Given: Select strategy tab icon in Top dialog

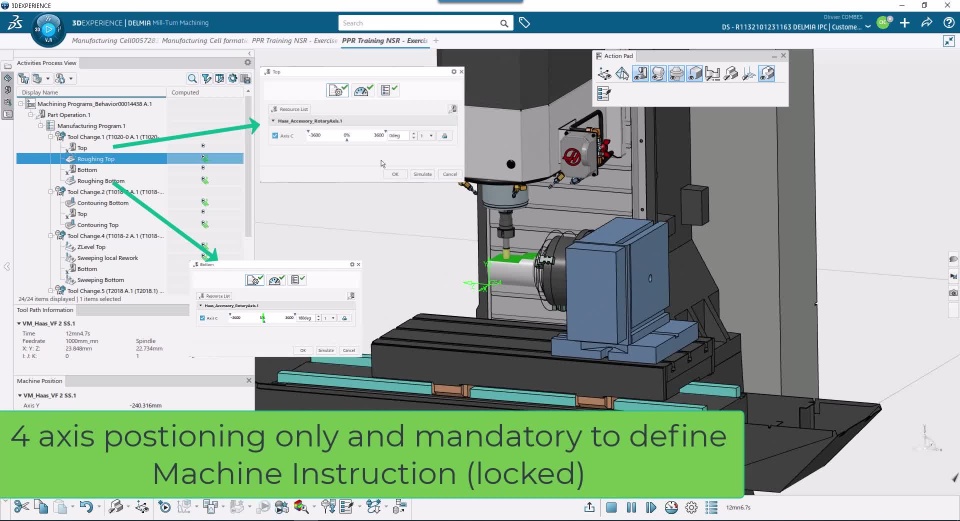Looking at the screenshot, I should click(337, 90).
